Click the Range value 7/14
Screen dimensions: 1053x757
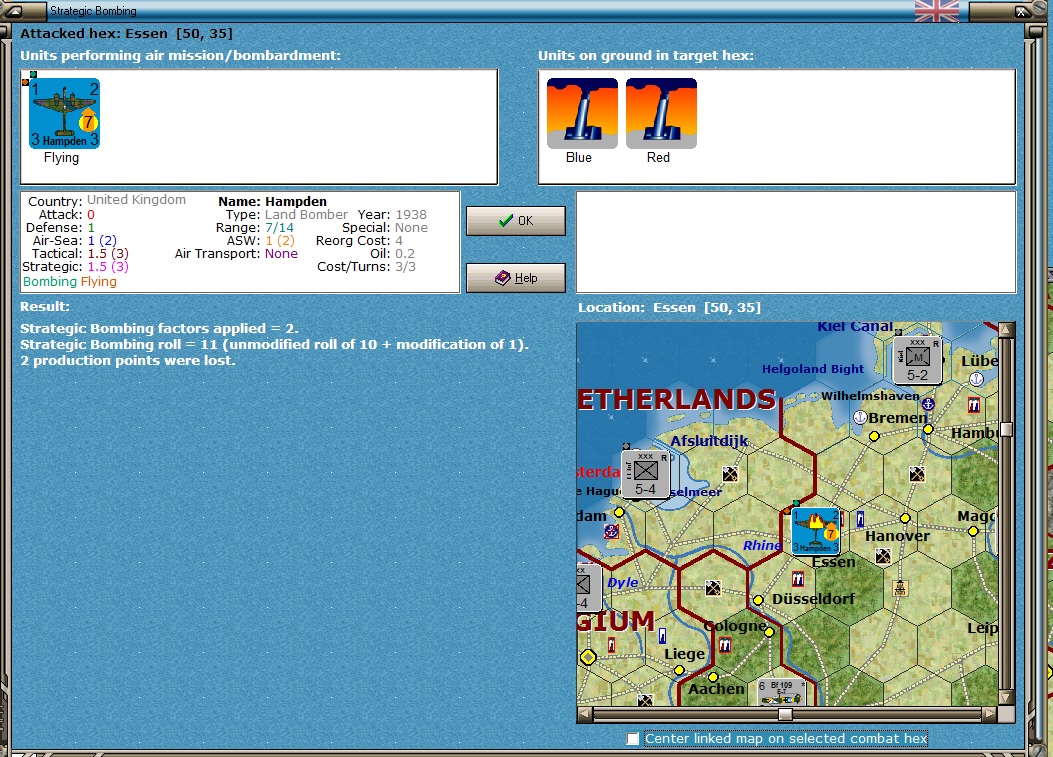point(279,228)
